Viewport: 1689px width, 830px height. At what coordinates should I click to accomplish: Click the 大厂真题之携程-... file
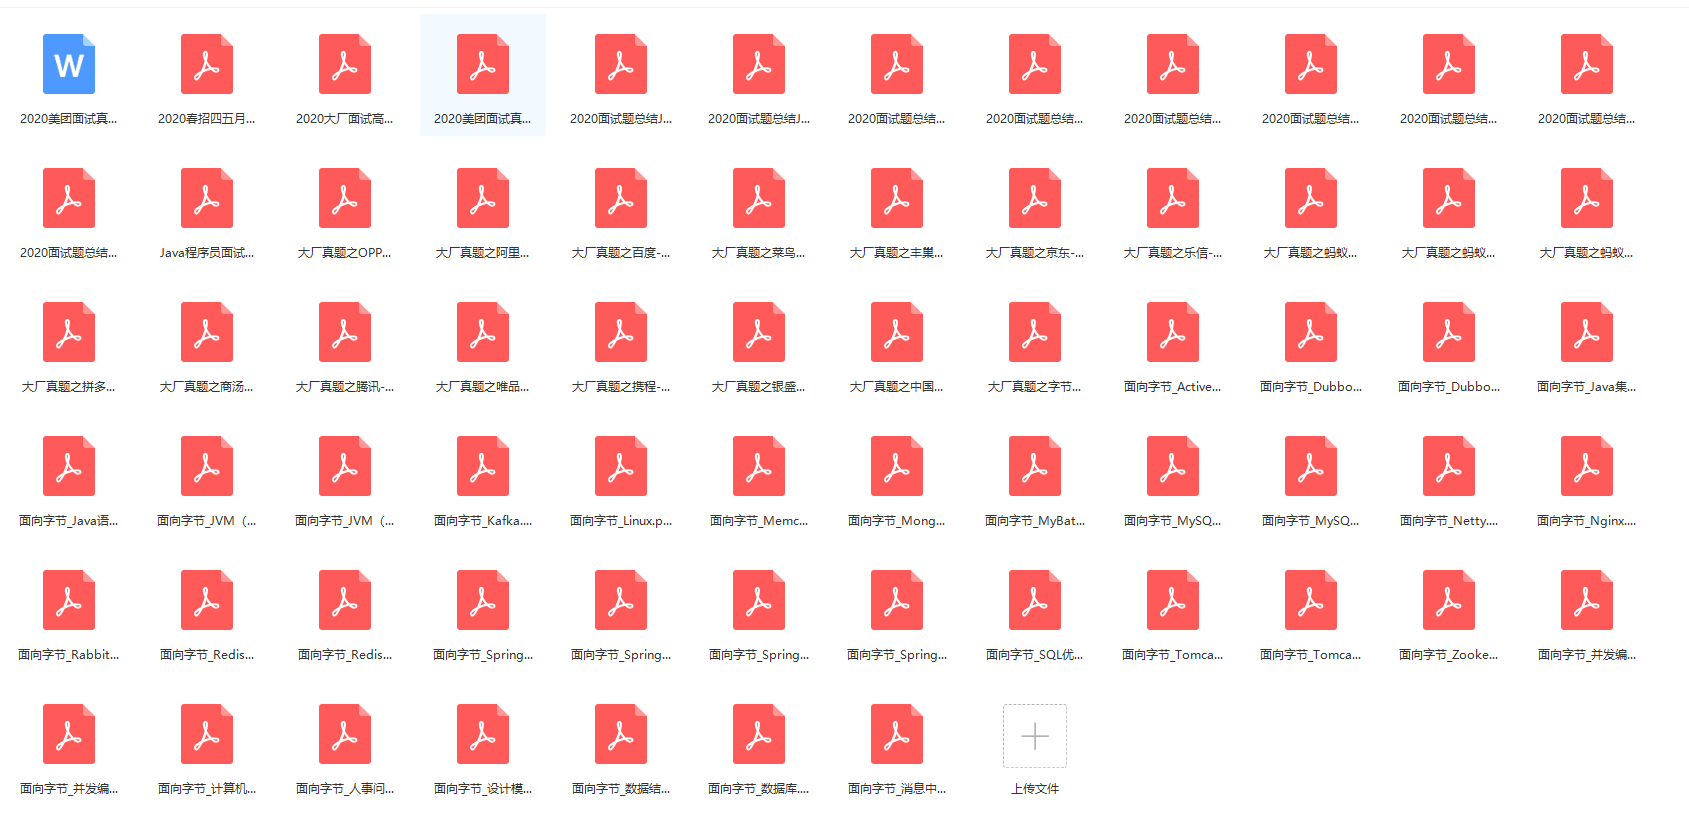[x=621, y=332]
